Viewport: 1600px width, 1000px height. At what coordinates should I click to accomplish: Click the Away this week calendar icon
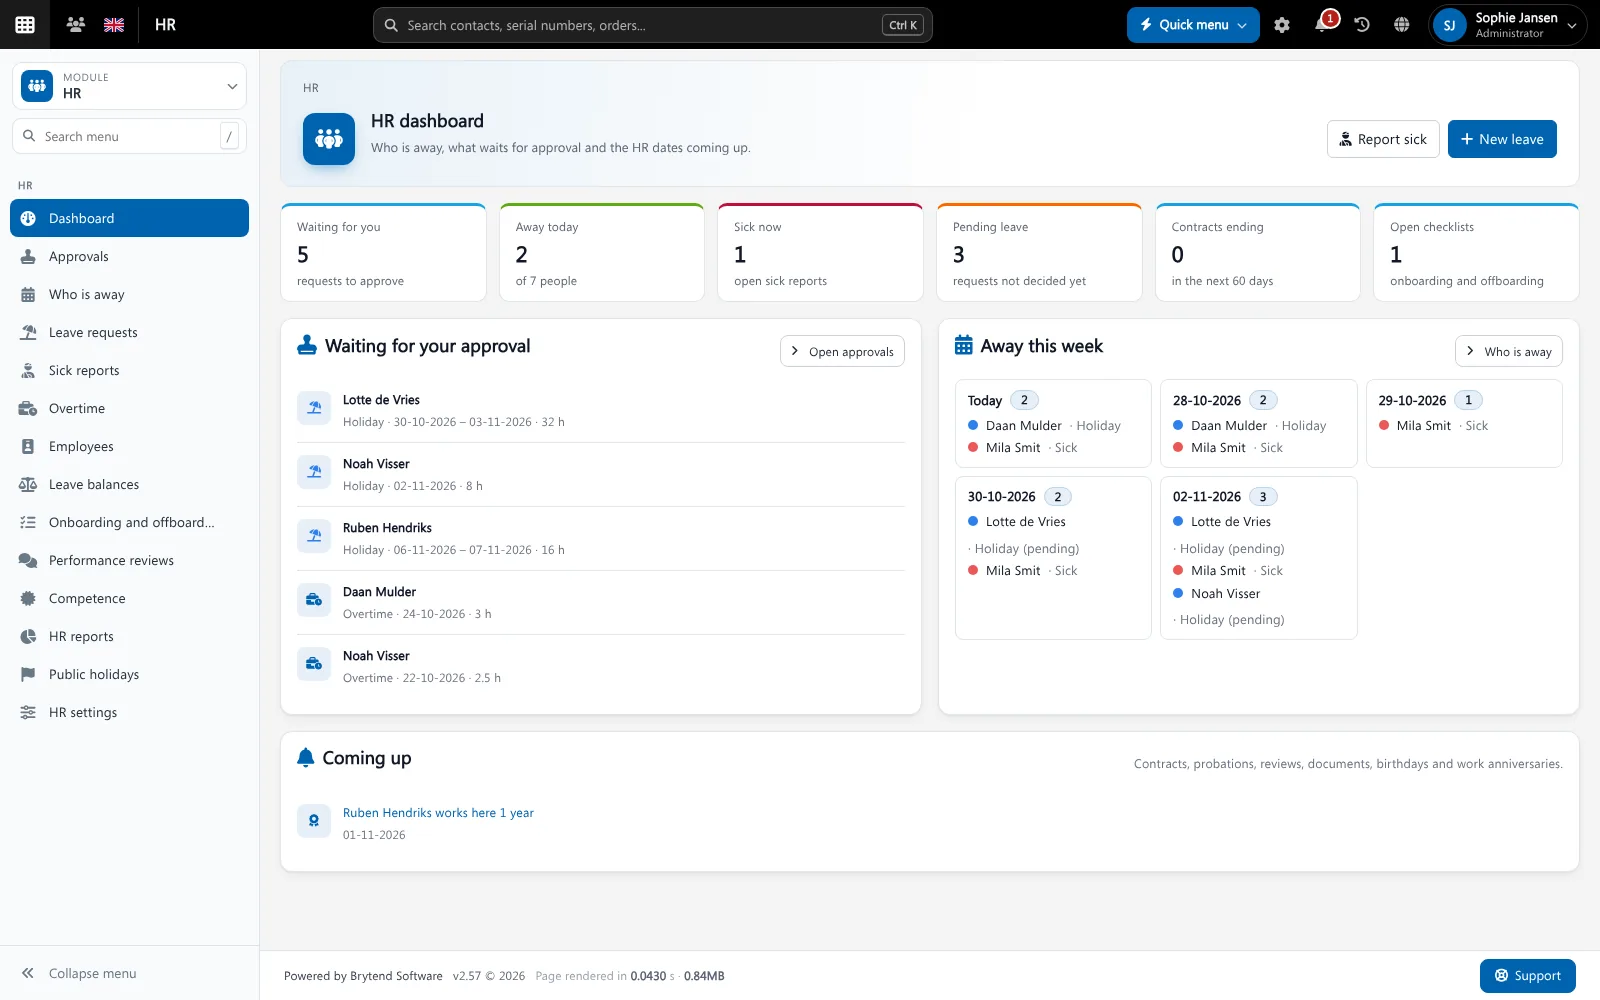tap(963, 345)
